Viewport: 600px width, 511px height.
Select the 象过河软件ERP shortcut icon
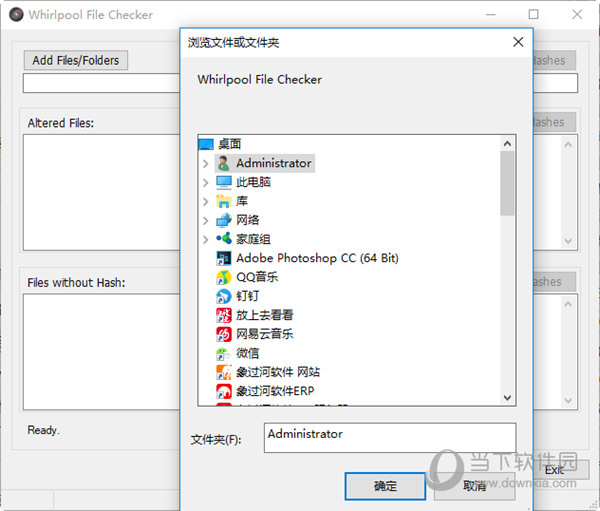(223, 391)
